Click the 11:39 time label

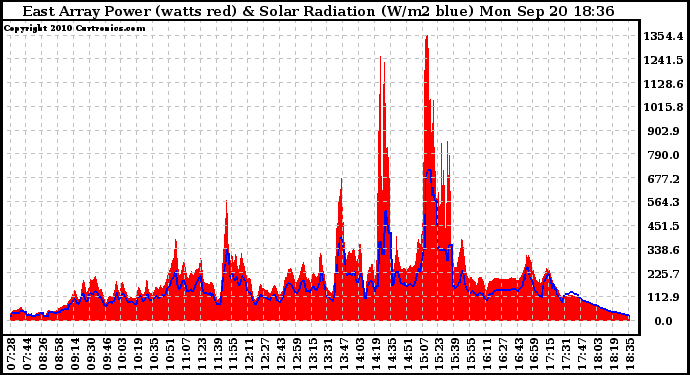click(217, 354)
